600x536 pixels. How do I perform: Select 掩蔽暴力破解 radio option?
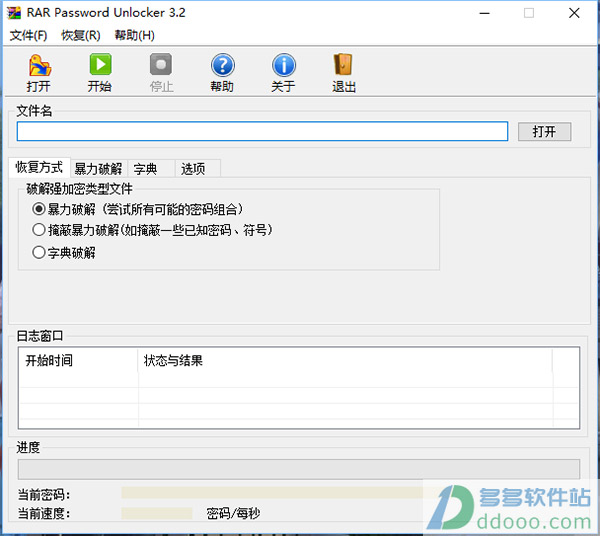point(39,230)
